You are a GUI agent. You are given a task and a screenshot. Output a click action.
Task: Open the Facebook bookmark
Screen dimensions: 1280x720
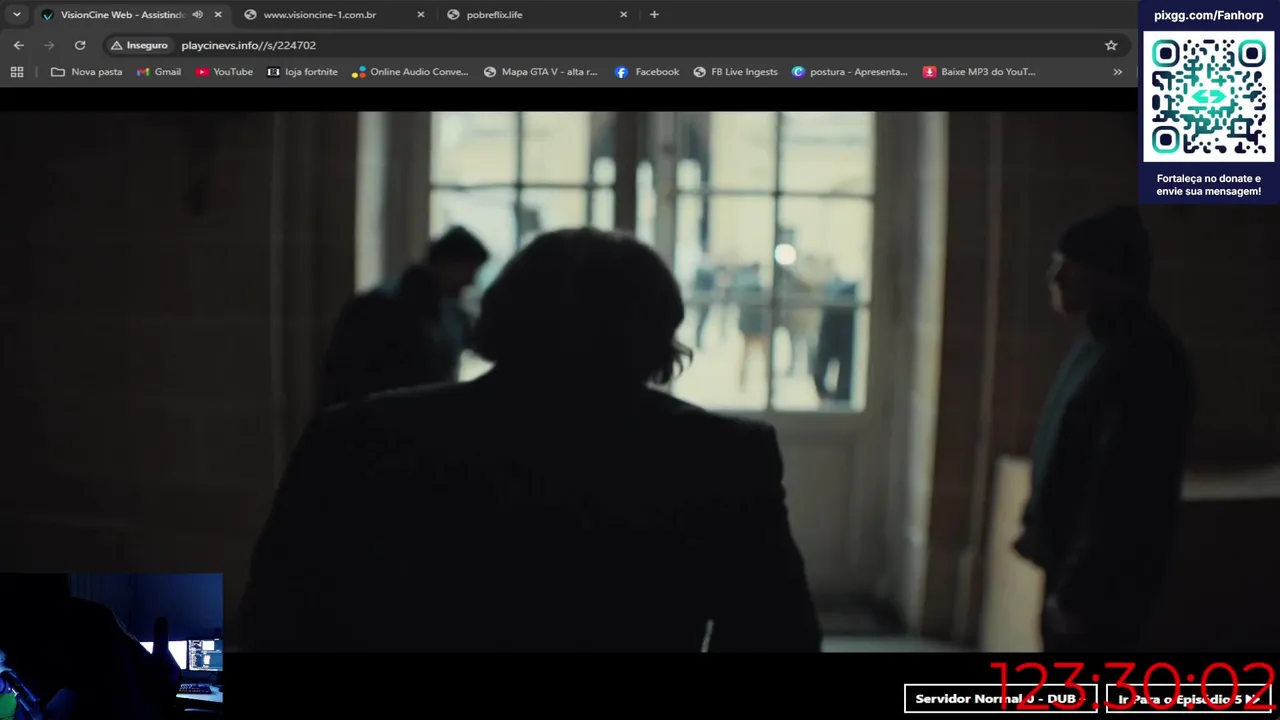pos(647,72)
